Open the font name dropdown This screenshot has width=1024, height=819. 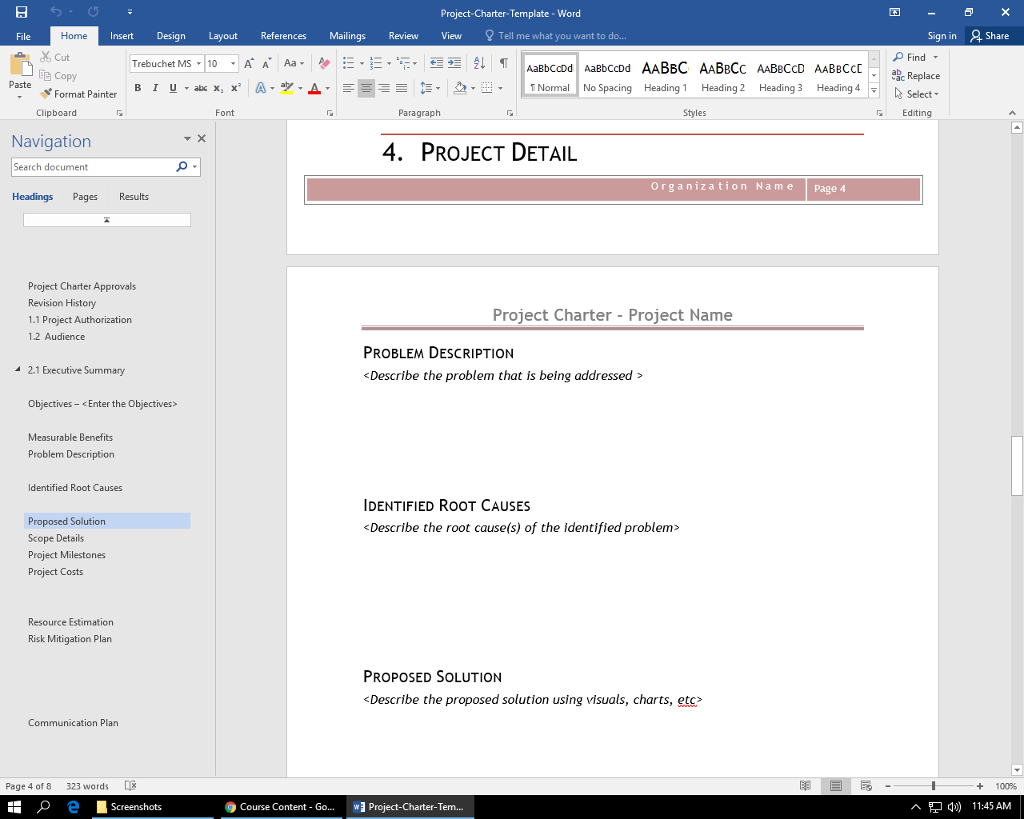[199, 64]
